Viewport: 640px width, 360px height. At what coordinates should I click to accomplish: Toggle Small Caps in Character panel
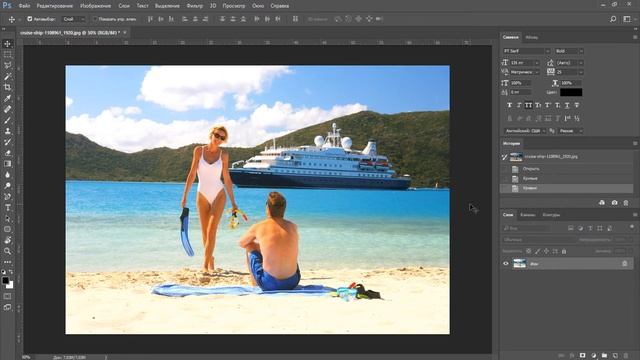(538, 105)
